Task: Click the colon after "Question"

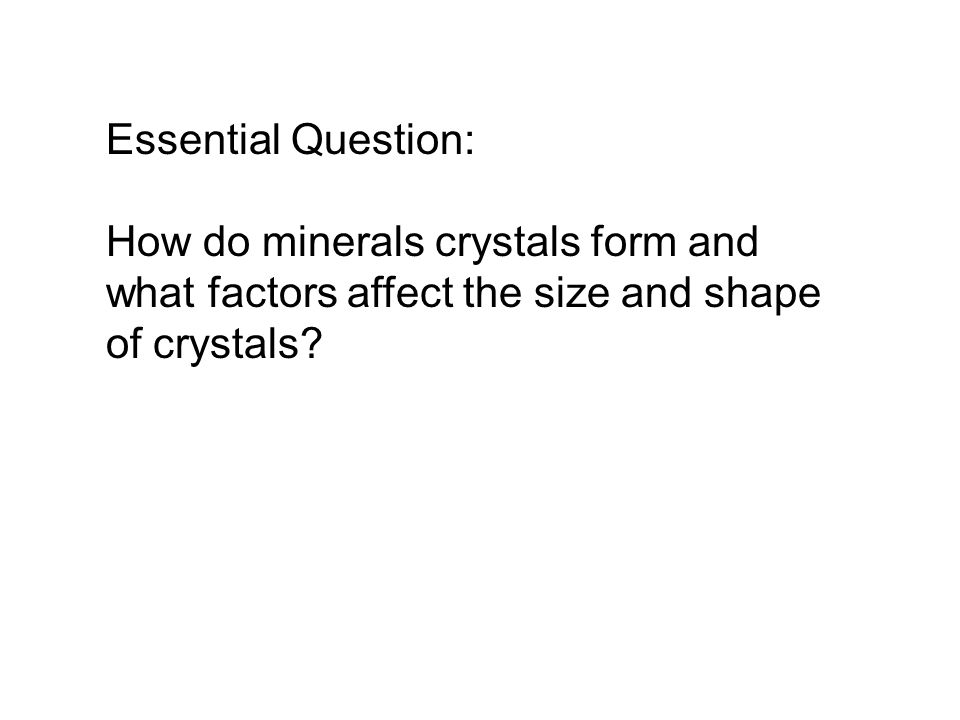Action: pyautogui.click(x=469, y=145)
